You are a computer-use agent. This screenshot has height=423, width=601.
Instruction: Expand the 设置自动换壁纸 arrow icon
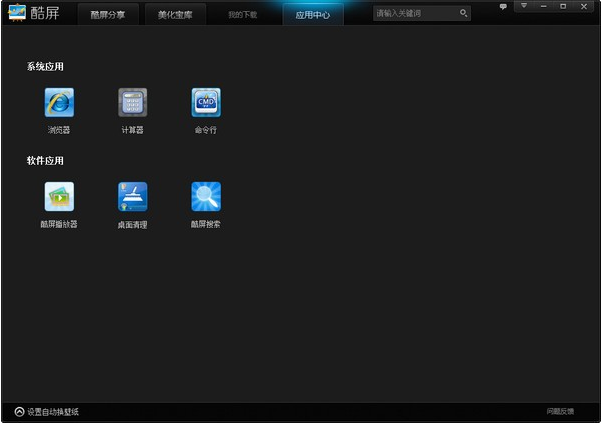(20, 412)
